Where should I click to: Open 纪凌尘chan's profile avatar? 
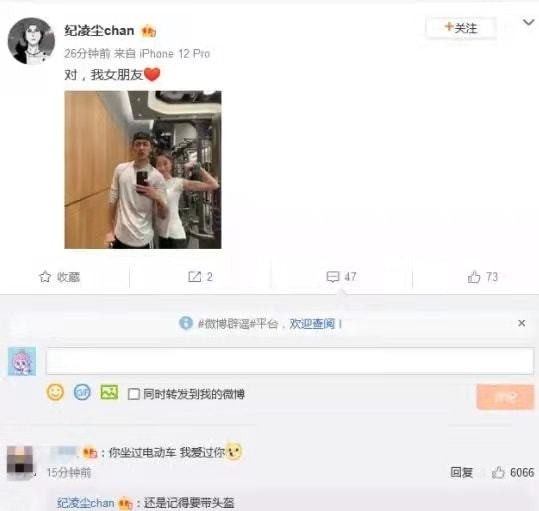click(x=31, y=41)
